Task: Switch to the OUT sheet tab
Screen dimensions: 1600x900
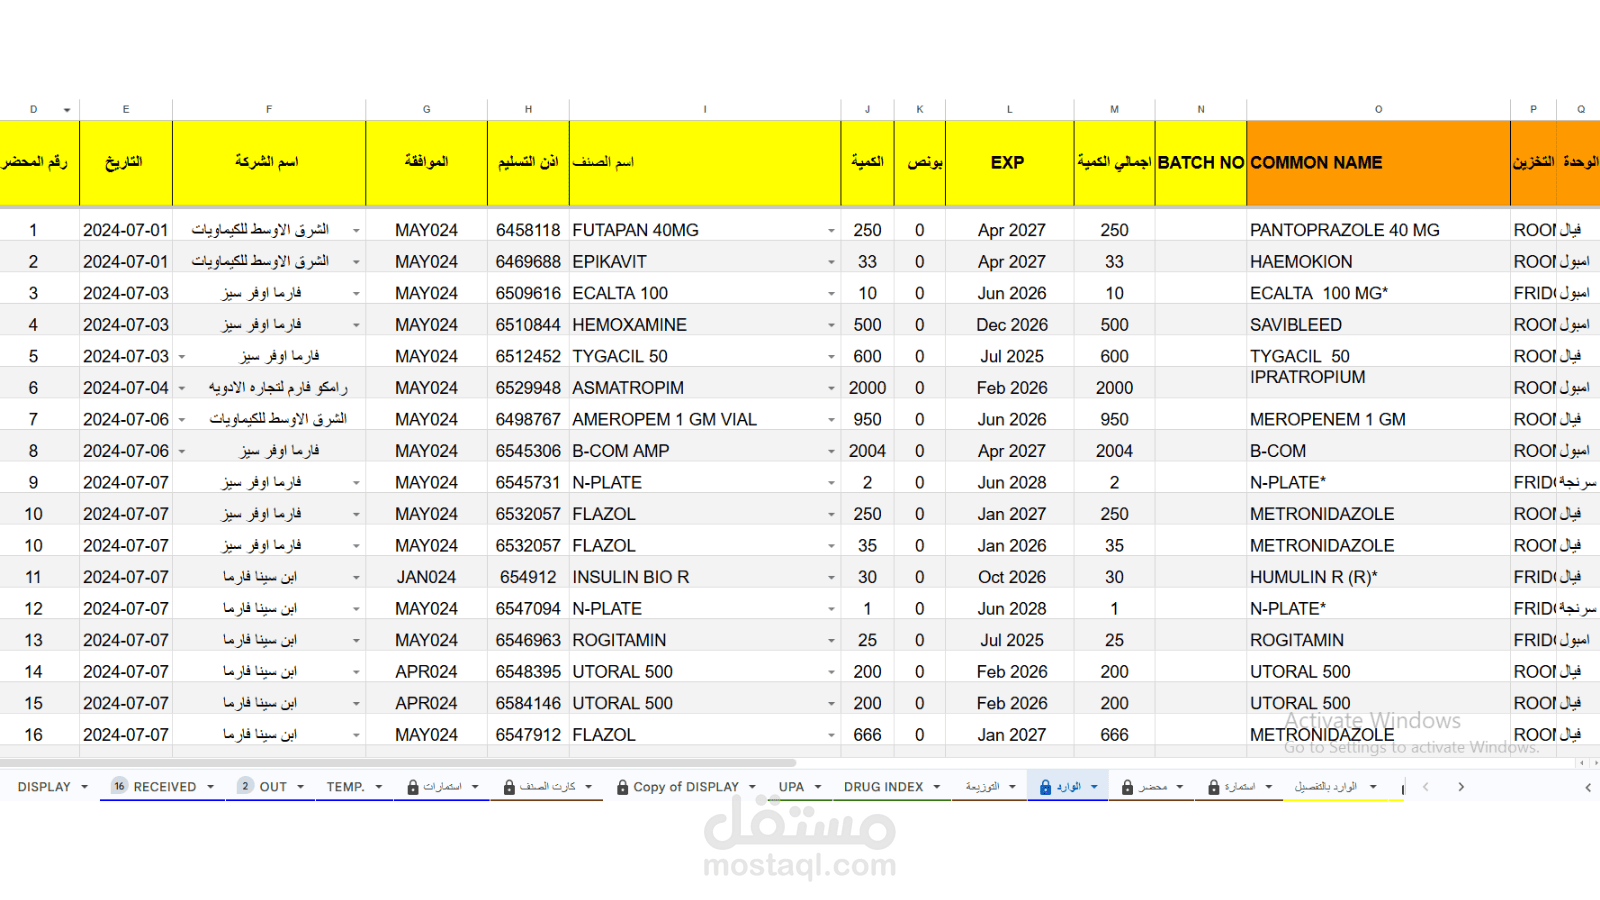Action: pyautogui.click(x=273, y=787)
